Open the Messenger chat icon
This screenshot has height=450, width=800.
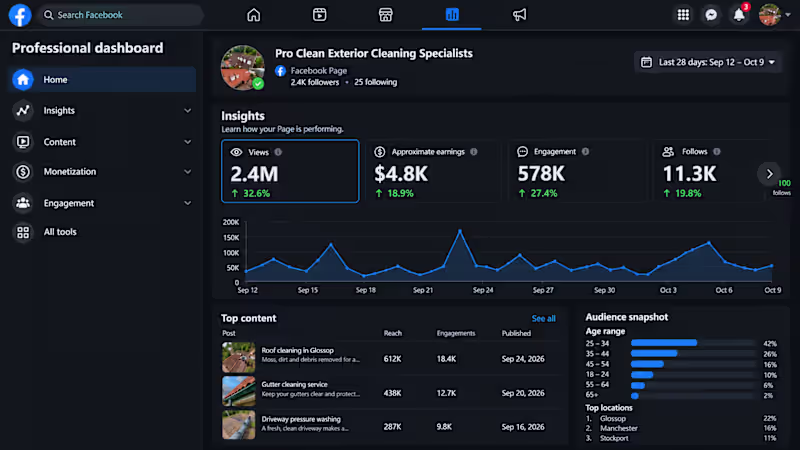click(711, 15)
